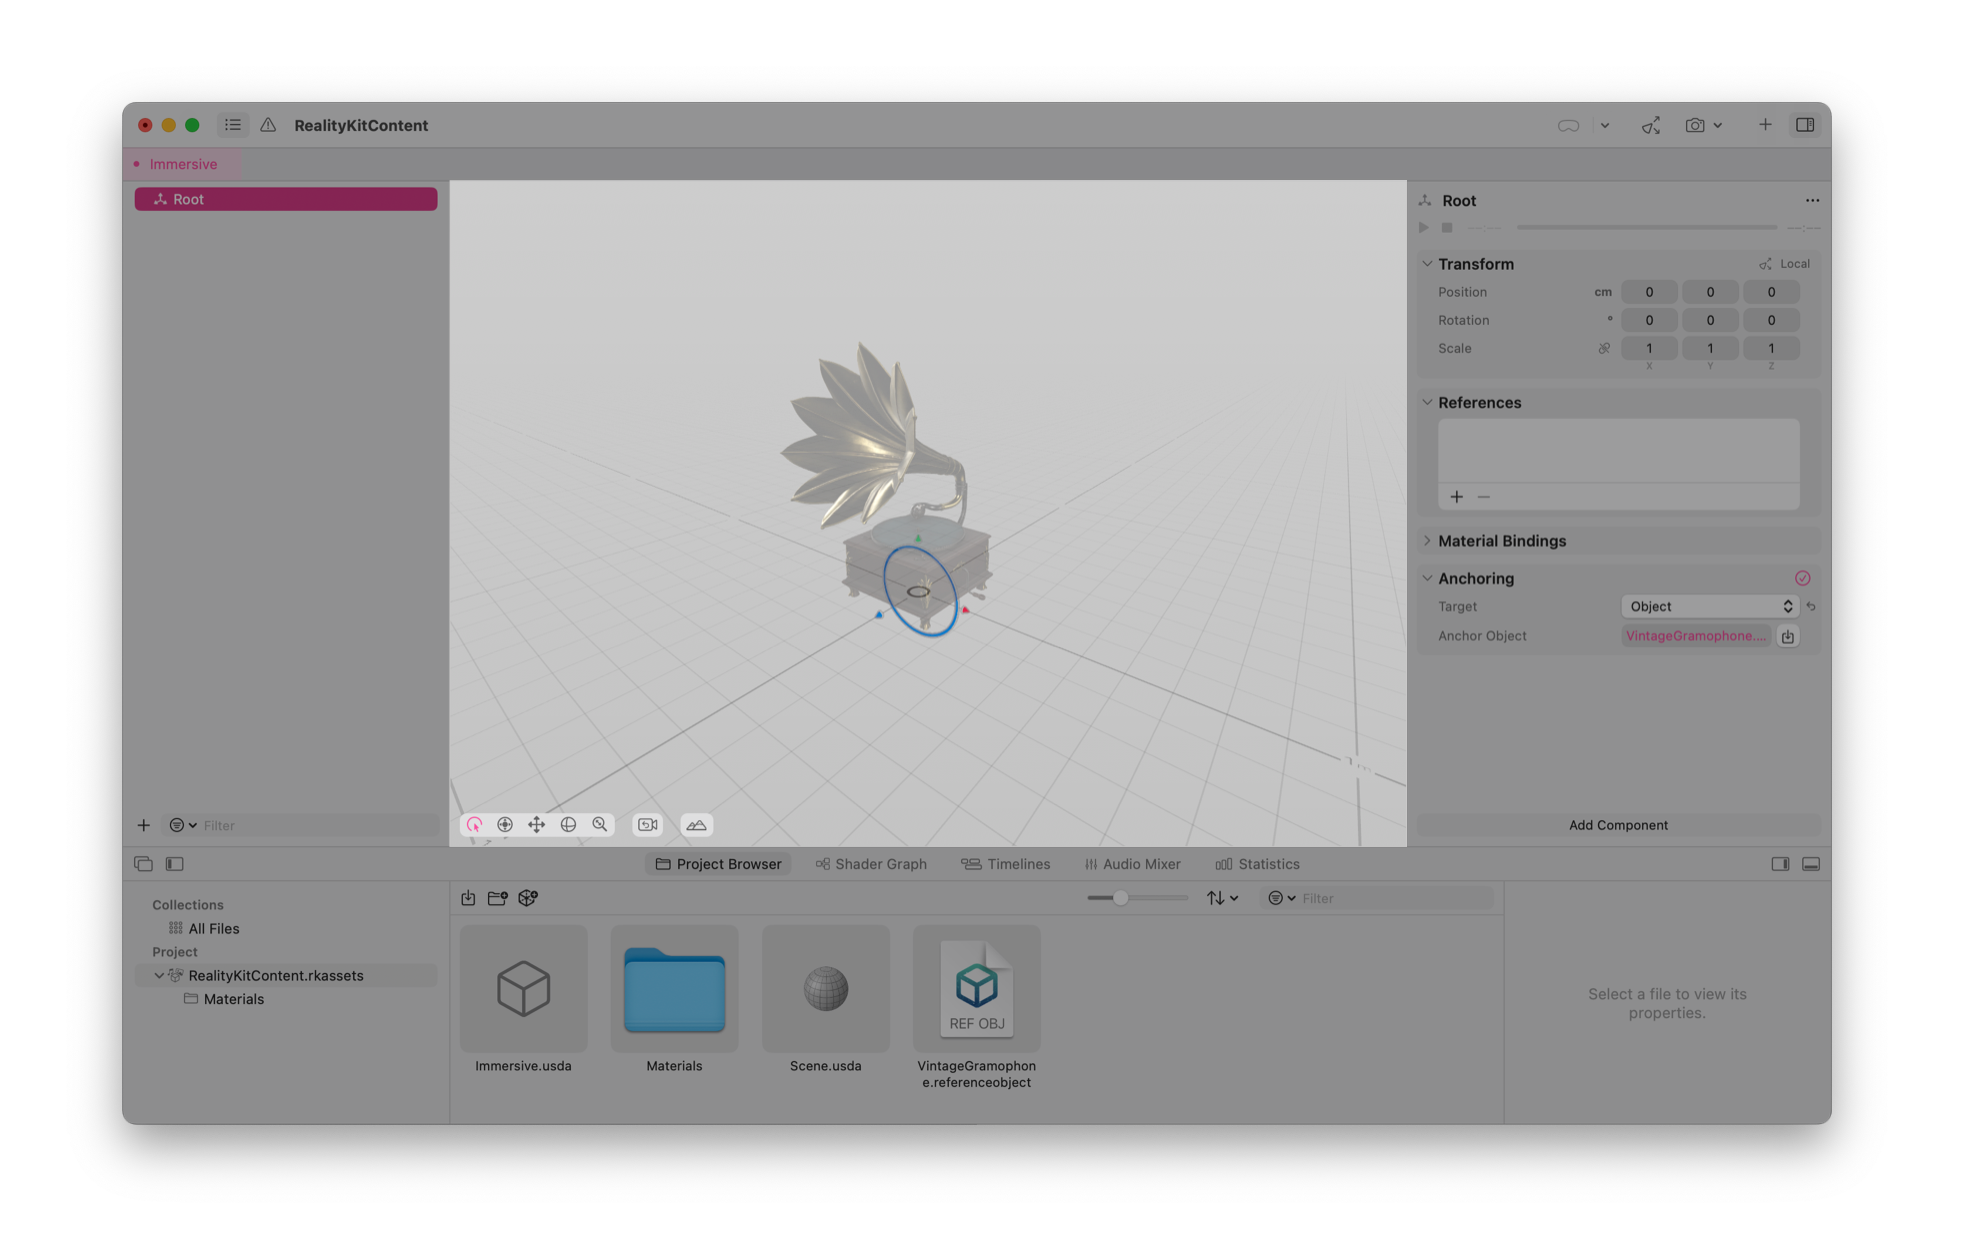This screenshot has width=1972, height=1244.
Task: Click the zoom magnifier tool icon
Action: click(600, 825)
